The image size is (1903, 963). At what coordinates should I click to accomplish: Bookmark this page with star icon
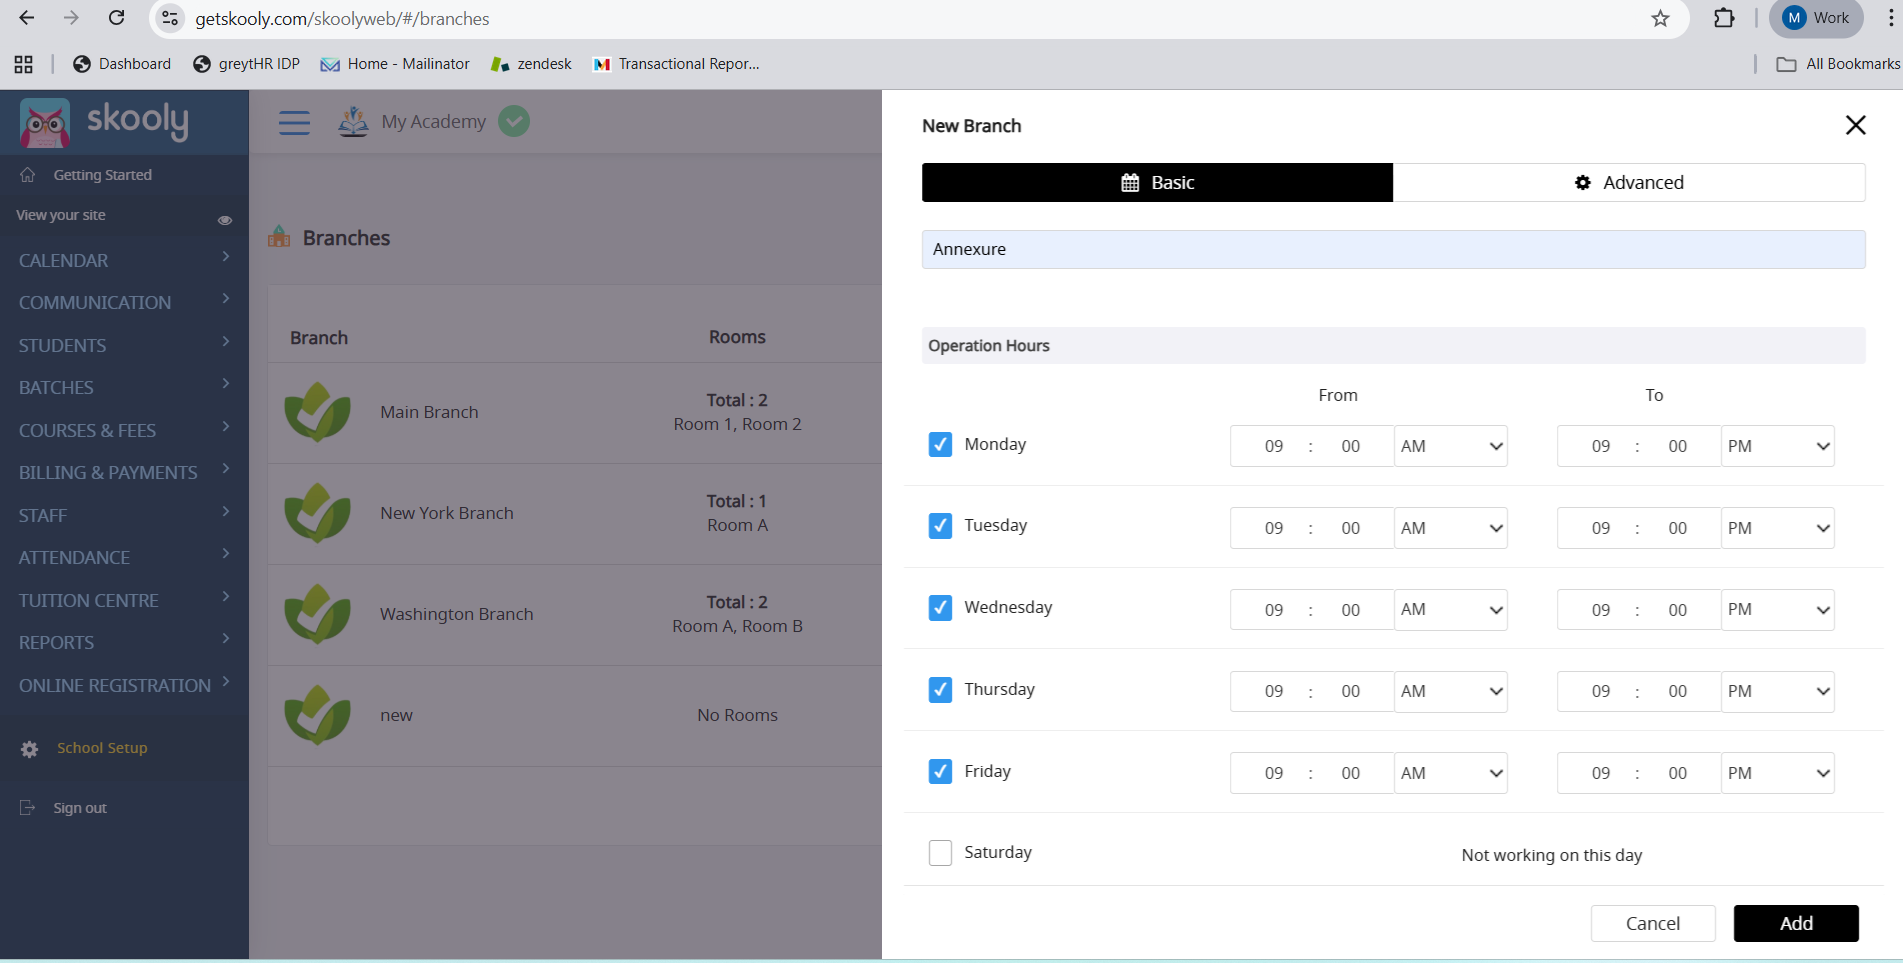pos(1660,19)
